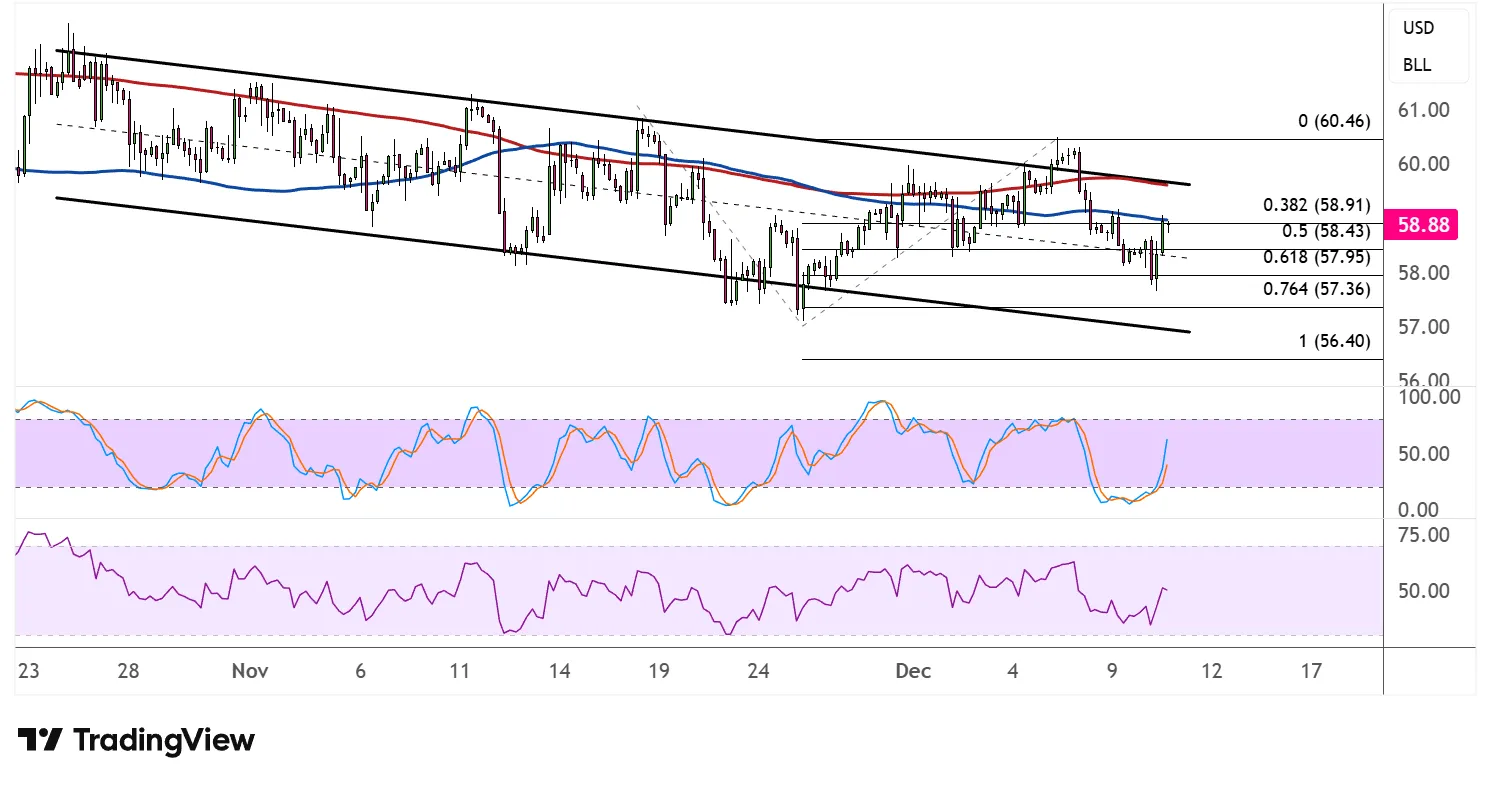Viewport: 1491px width, 785px height.
Task: Select date 24 on the time axis
Action: point(760,671)
